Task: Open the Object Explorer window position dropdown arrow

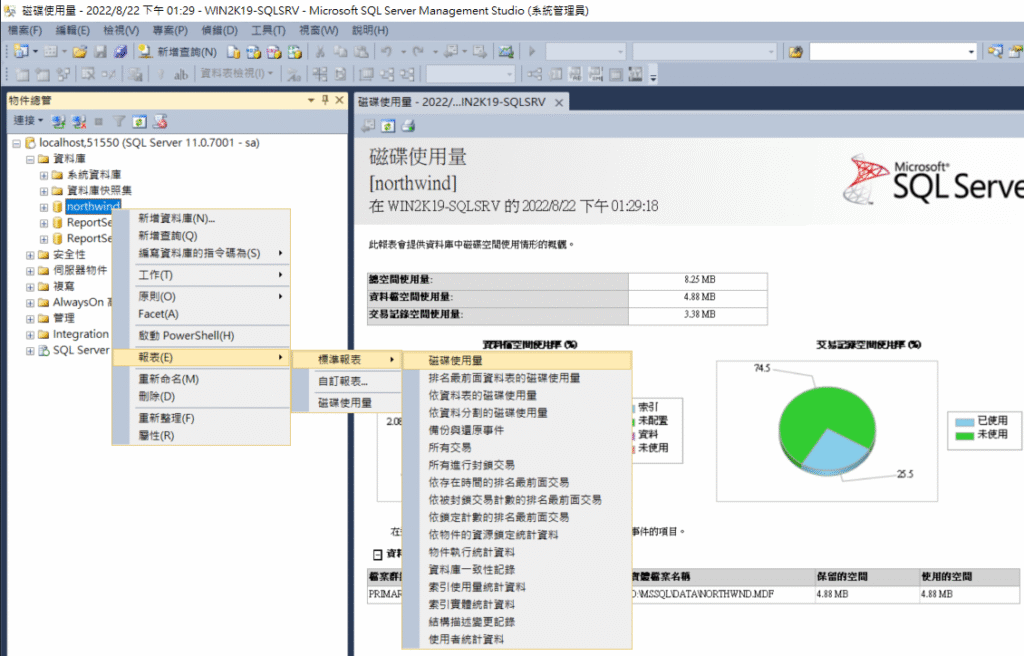Action: point(311,100)
